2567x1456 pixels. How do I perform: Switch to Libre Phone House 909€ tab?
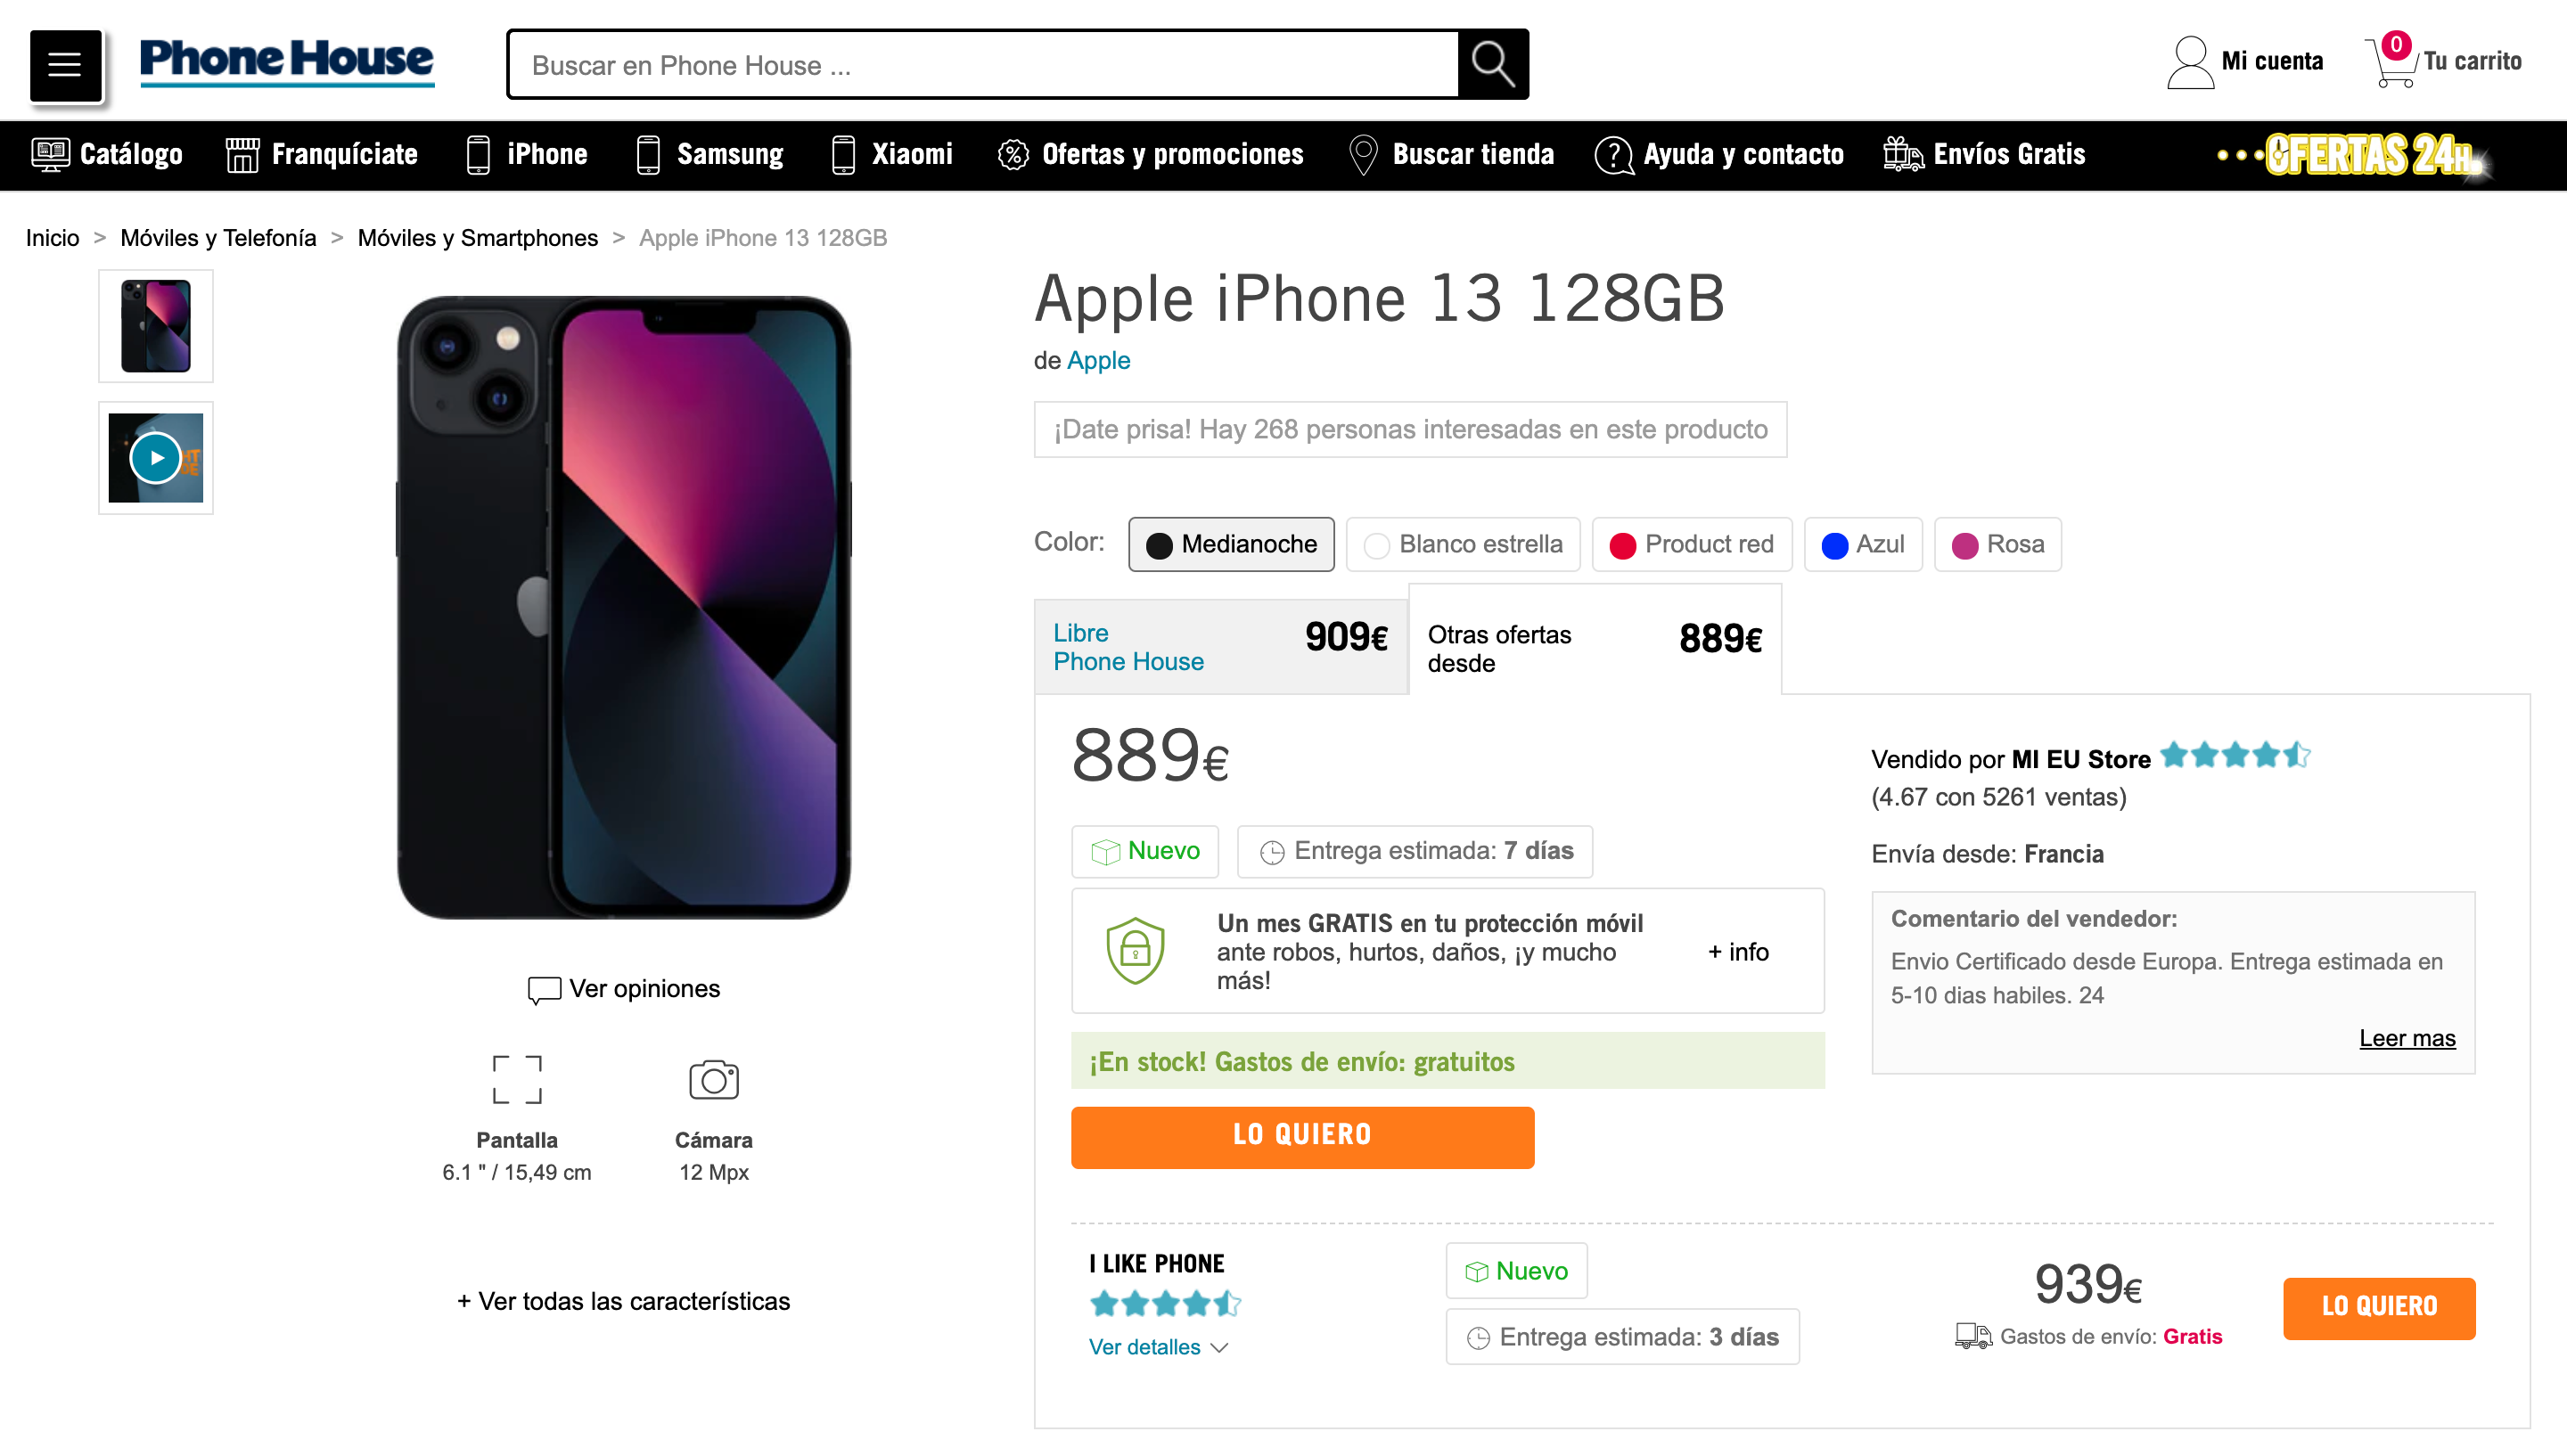pyautogui.click(x=1220, y=647)
